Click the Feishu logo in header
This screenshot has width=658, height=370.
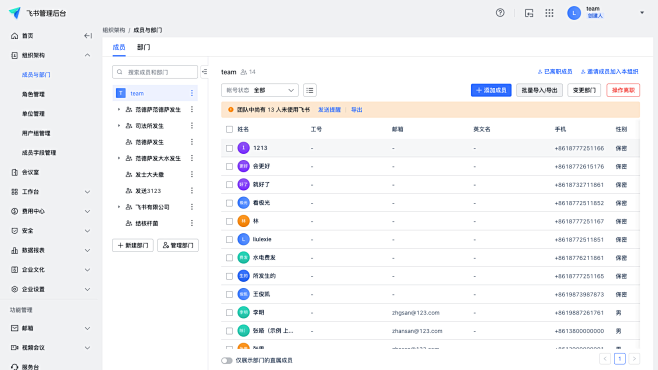pyautogui.click(x=15, y=13)
